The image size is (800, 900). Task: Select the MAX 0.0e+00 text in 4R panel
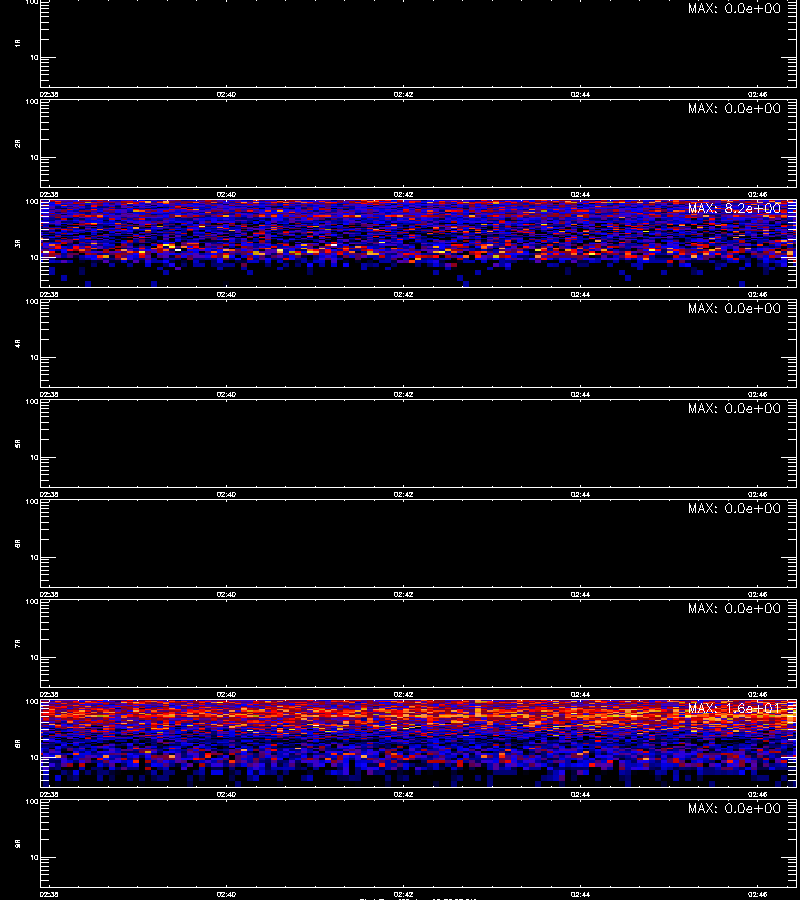pos(734,309)
